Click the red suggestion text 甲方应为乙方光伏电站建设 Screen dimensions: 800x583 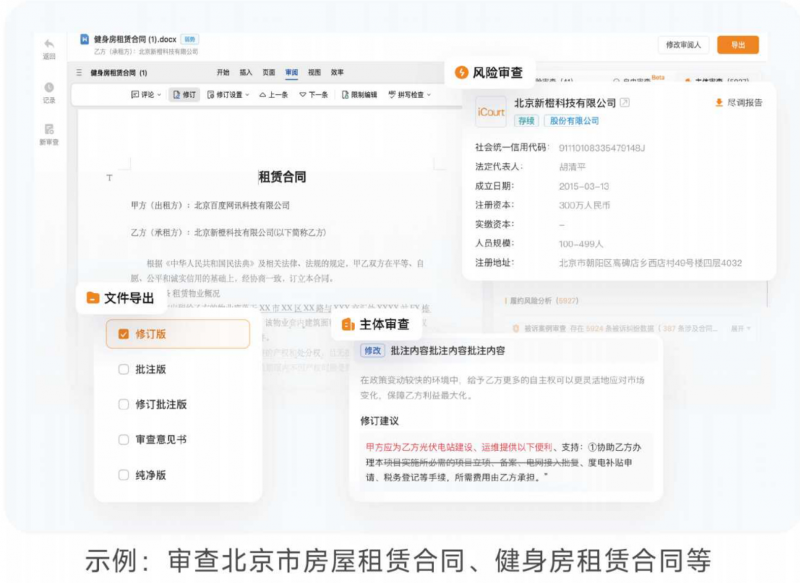[x=419, y=447]
